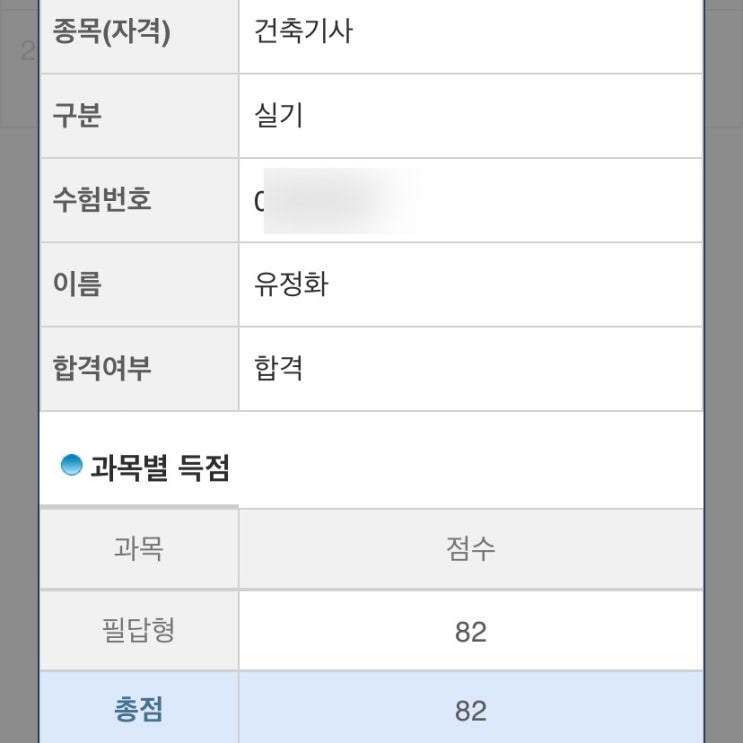Click the 종목(자격) label cell

111,32
